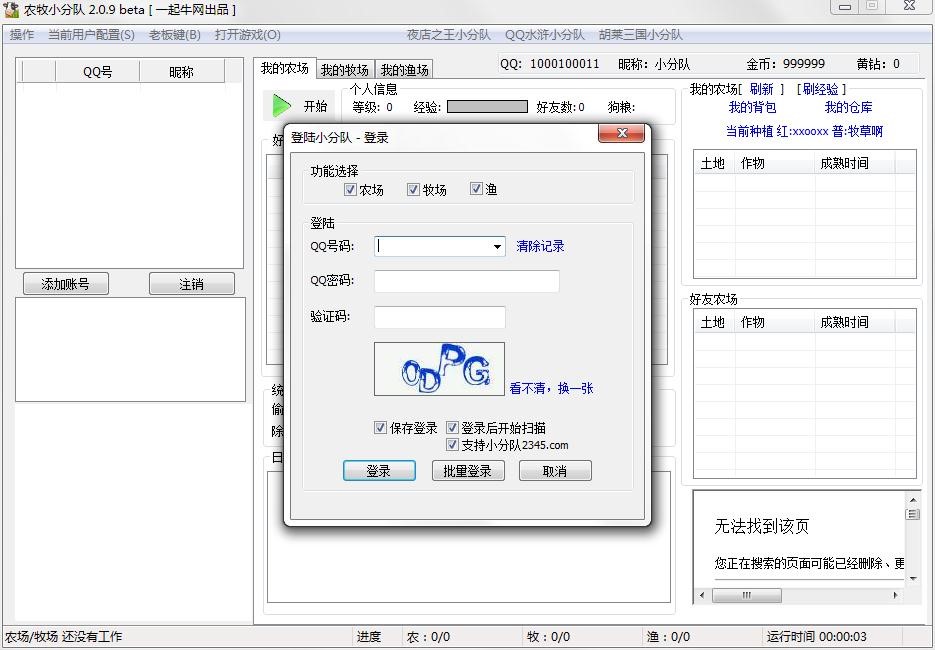The image size is (935, 650).
Task: Open the QQ号码 dropdown list
Action: [497, 246]
